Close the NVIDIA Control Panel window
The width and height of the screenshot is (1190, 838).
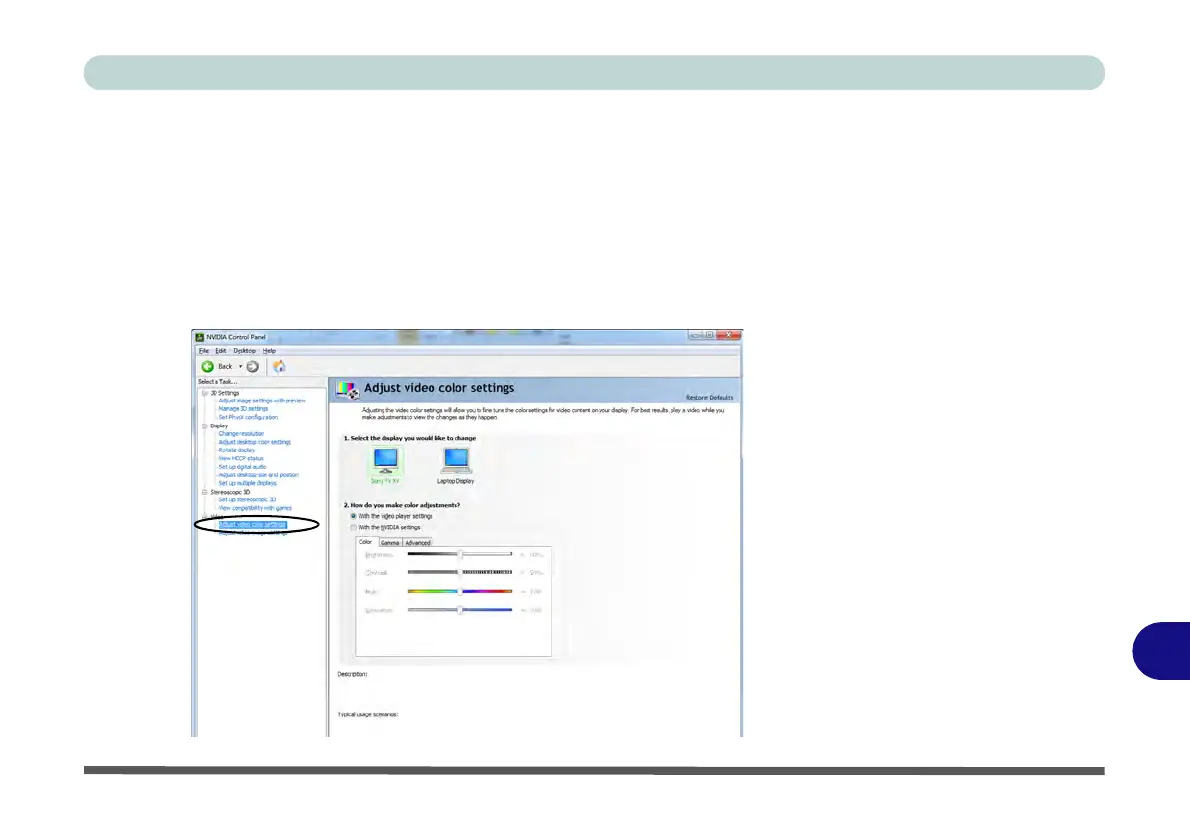pyautogui.click(x=729, y=335)
